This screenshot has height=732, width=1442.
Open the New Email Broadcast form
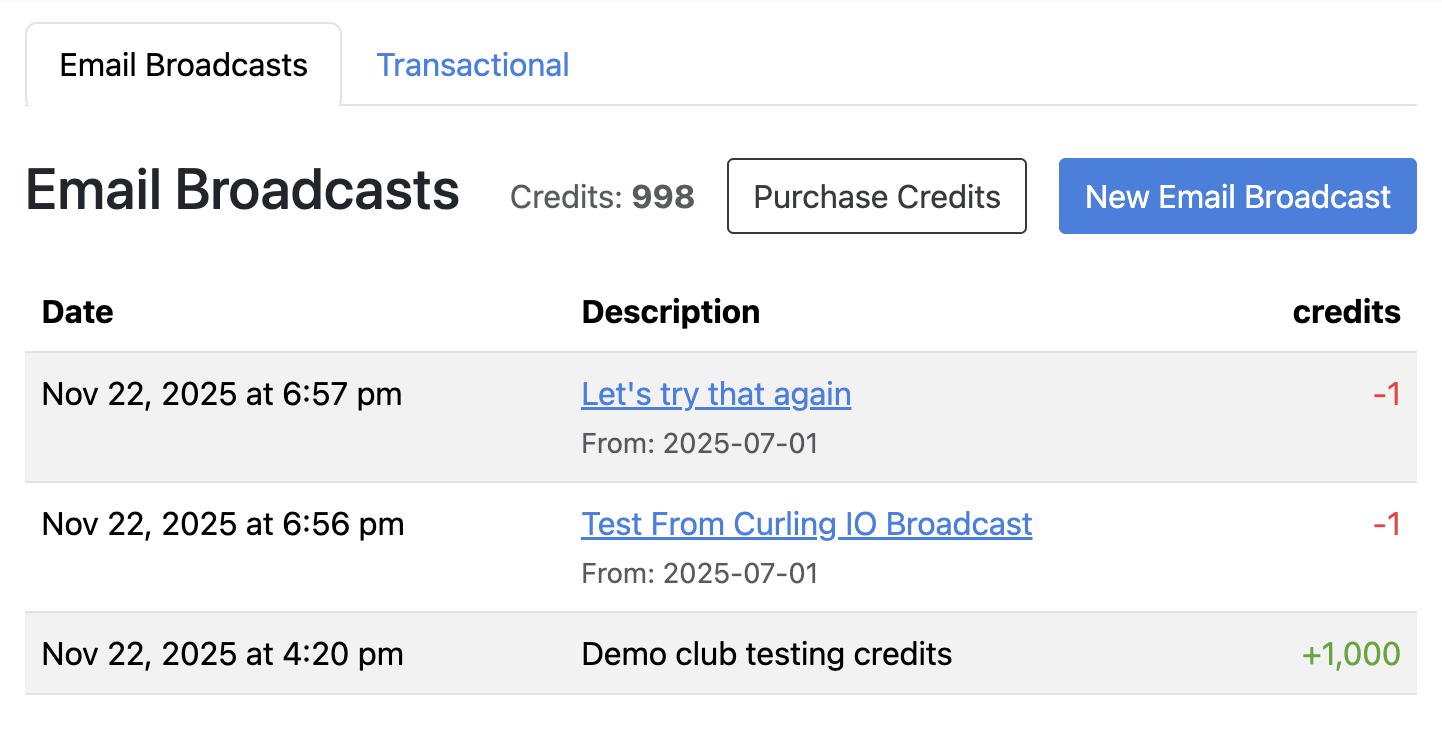tap(1237, 196)
